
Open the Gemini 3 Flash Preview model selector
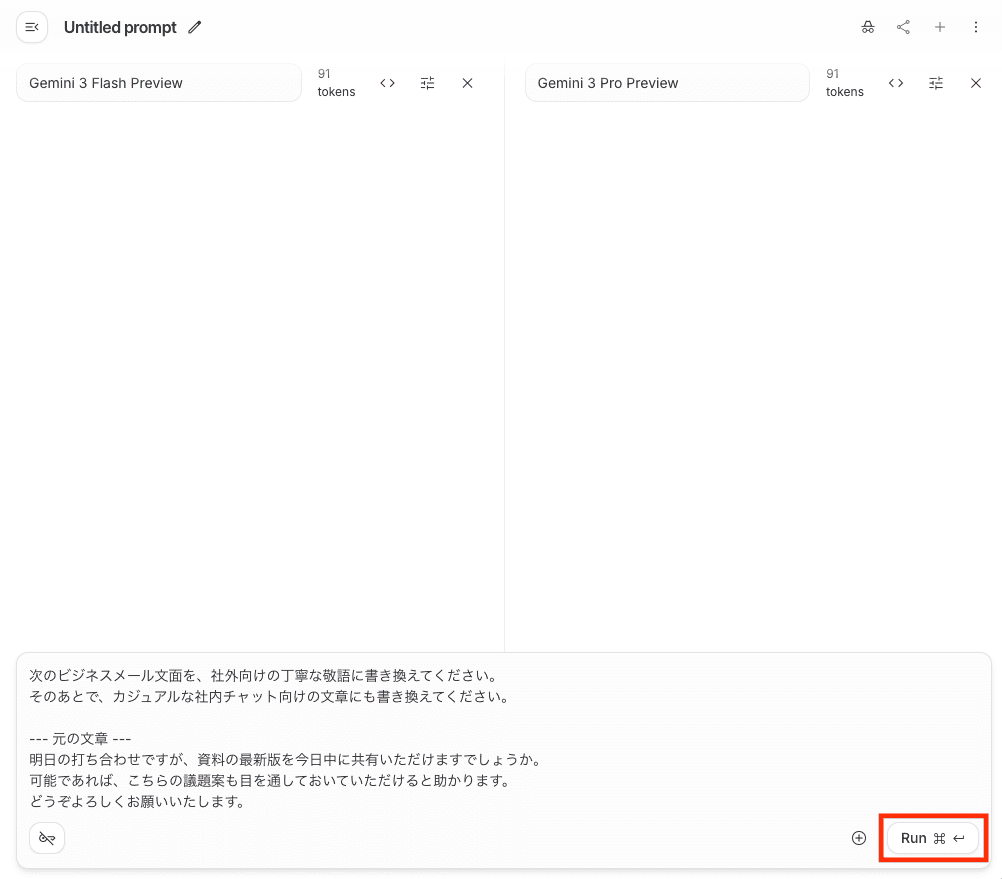pyautogui.click(x=158, y=83)
